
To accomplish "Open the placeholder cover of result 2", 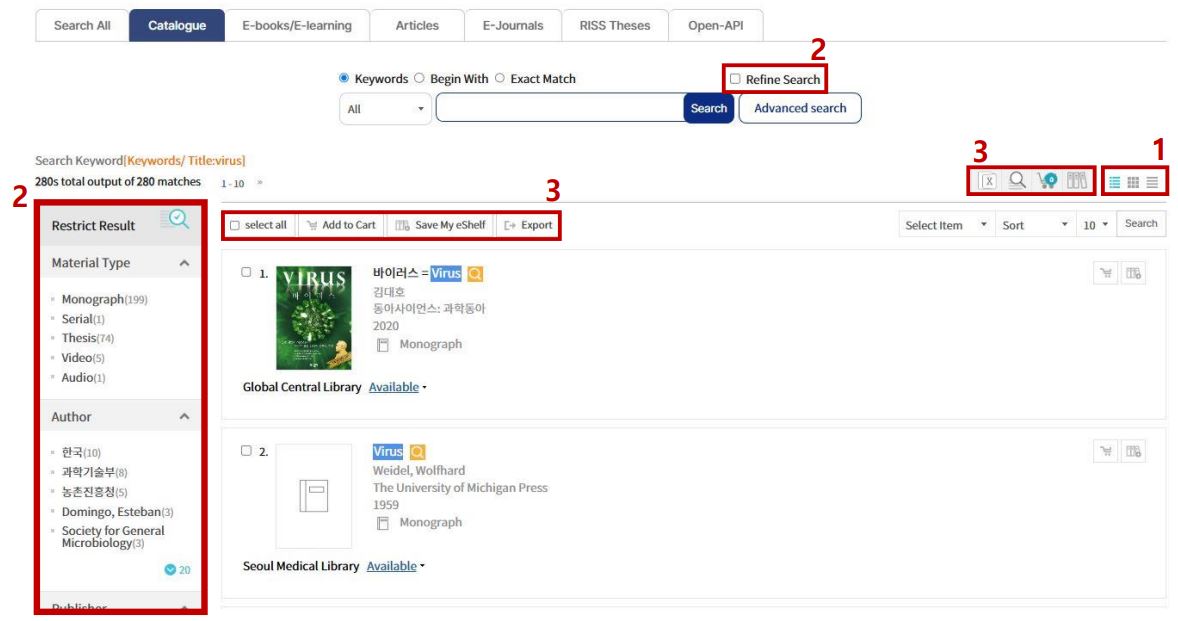I will [x=314, y=496].
